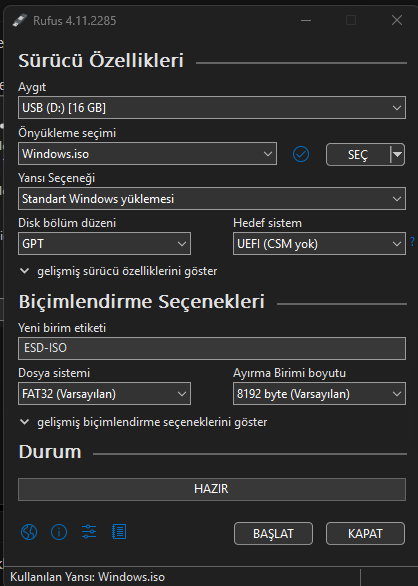Click the KAPAT button
The height and width of the screenshot is (586, 418).
point(365,533)
